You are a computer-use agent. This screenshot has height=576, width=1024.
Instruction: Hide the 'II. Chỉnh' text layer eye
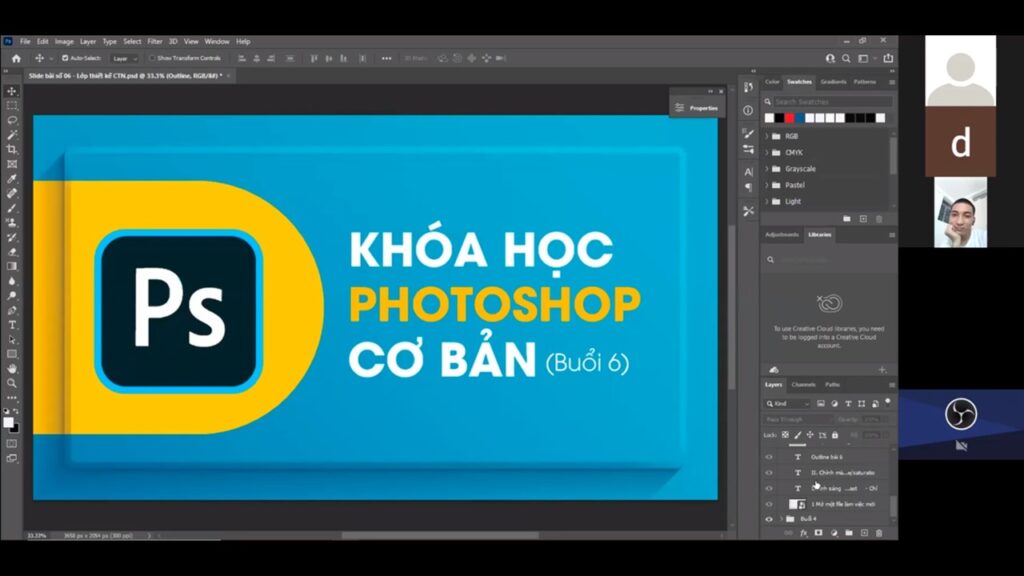click(x=769, y=473)
